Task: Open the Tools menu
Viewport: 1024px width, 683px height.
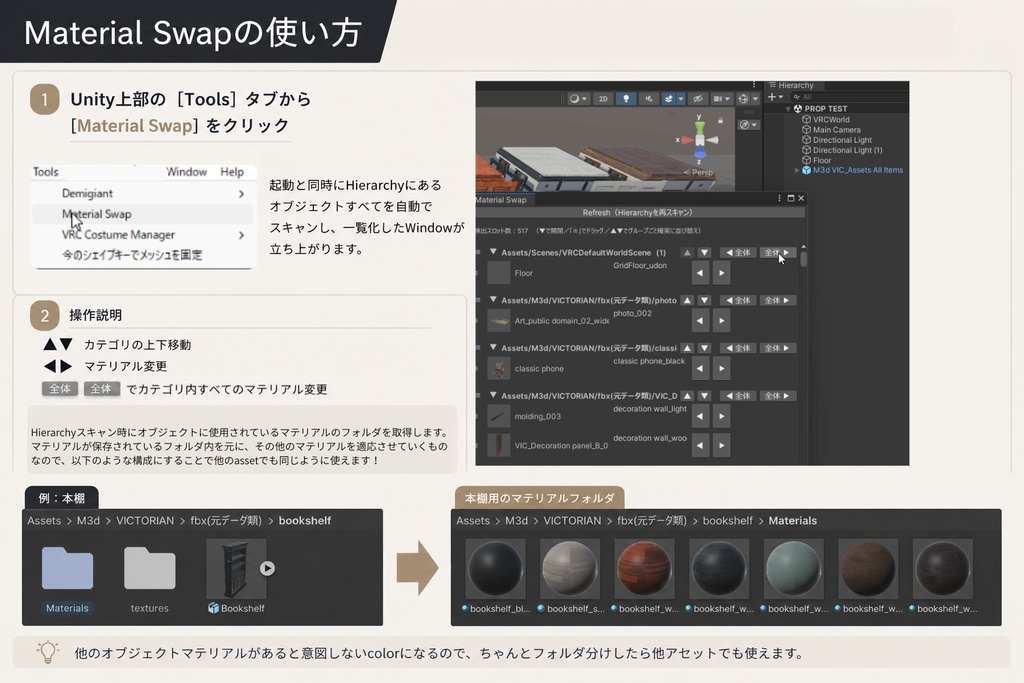Action: click(46, 172)
